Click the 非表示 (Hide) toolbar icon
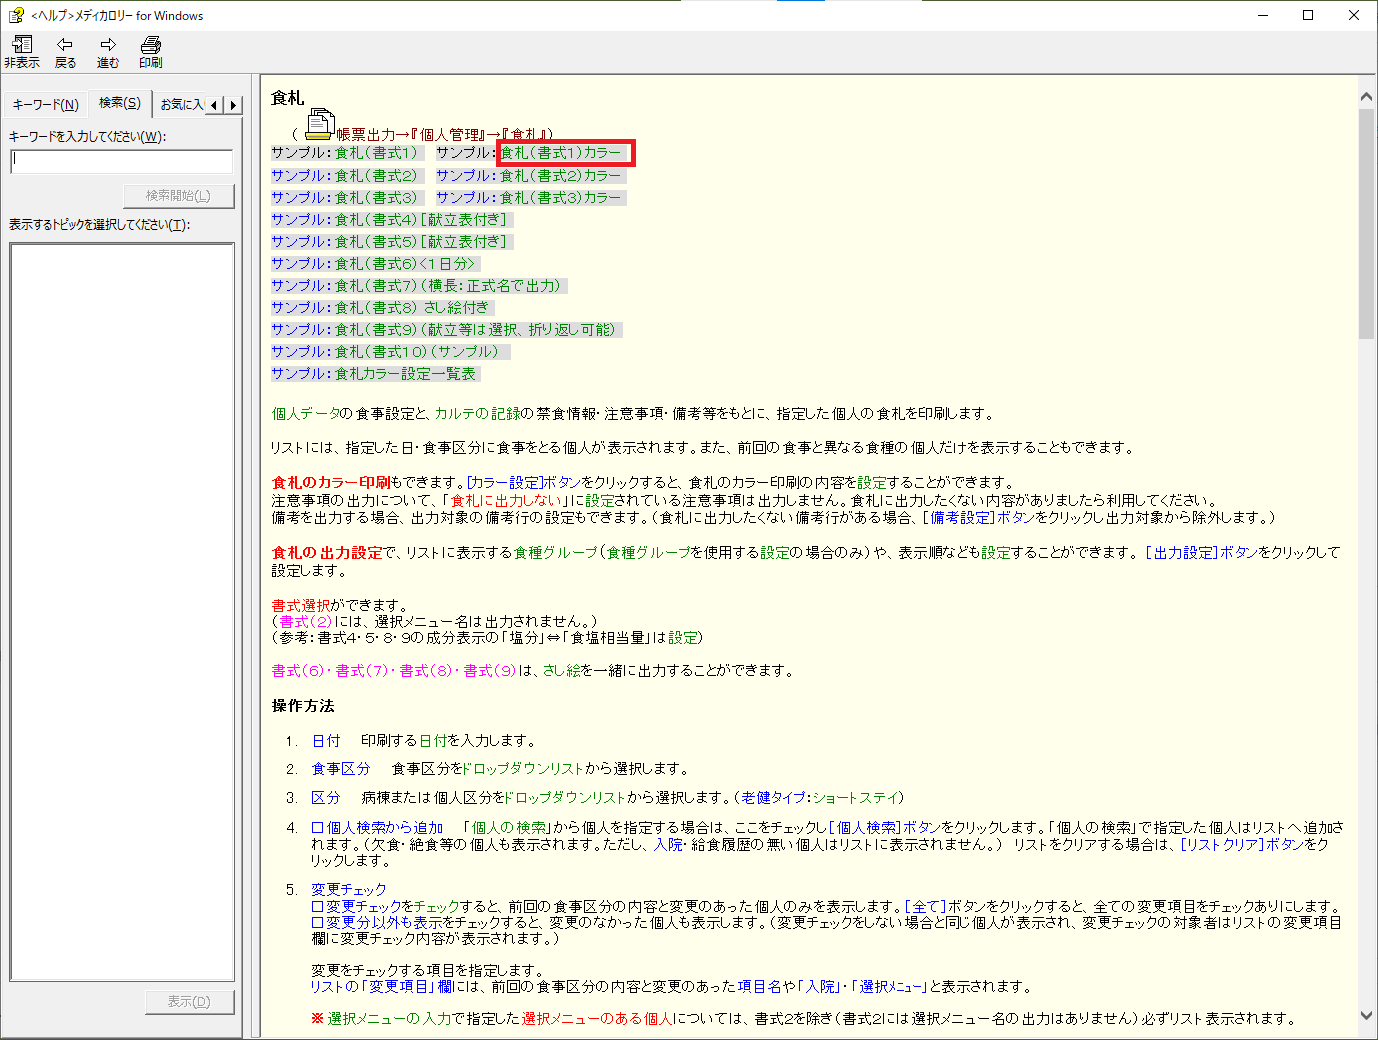The height and width of the screenshot is (1040, 1378). tap(22, 52)
